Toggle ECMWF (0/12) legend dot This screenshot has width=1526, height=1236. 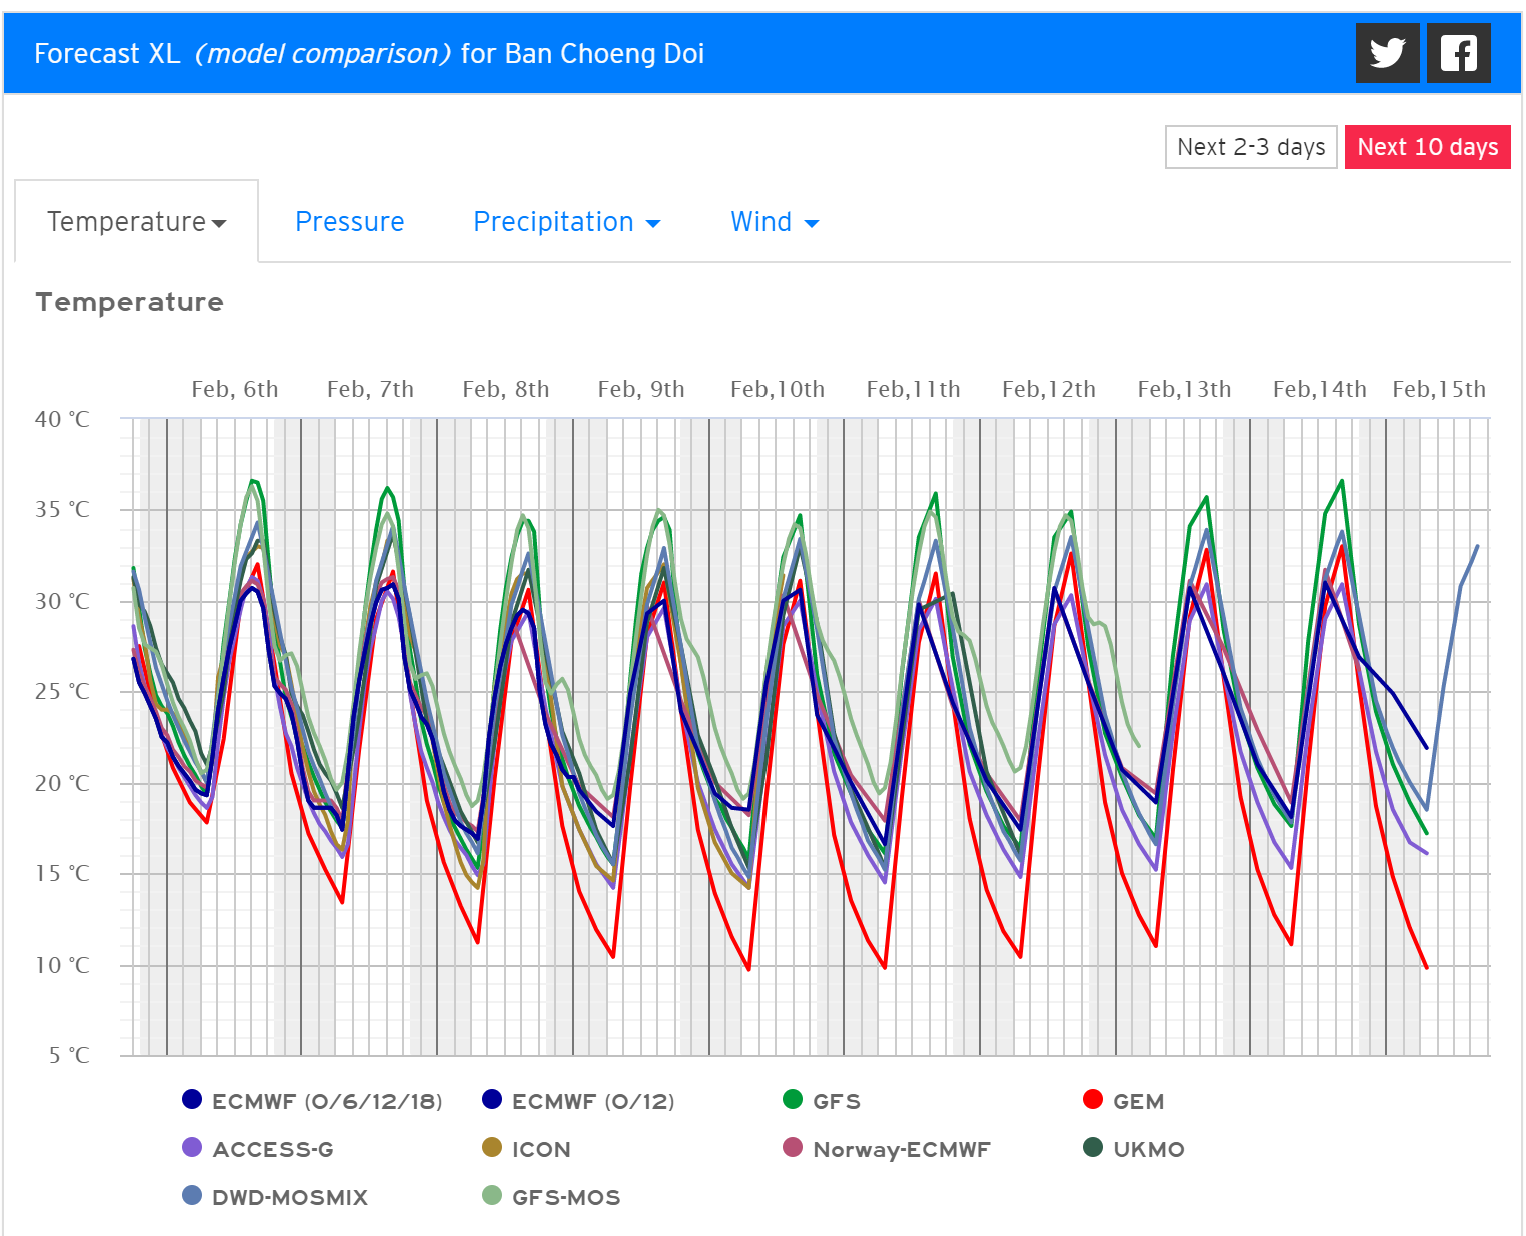(x=492, y=1100)
